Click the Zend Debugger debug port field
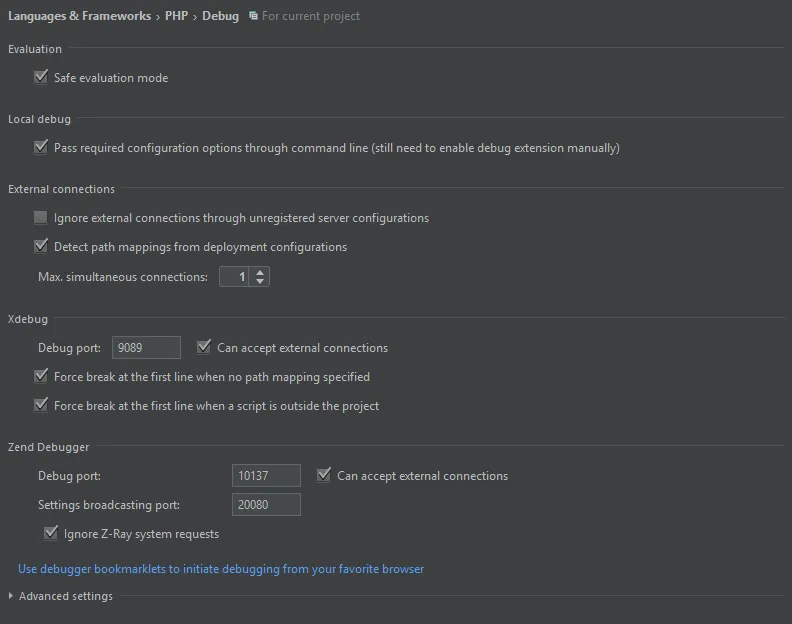 (266, 476)
